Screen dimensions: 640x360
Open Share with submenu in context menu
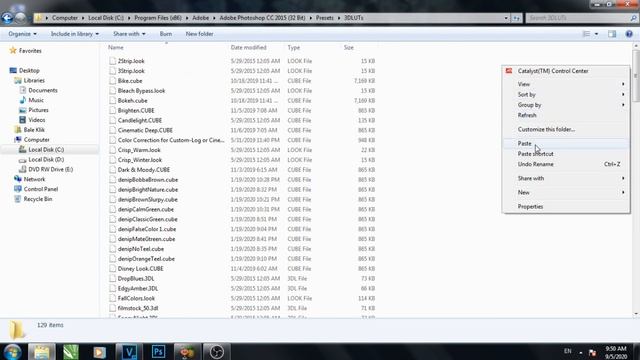tap(566, 178)
